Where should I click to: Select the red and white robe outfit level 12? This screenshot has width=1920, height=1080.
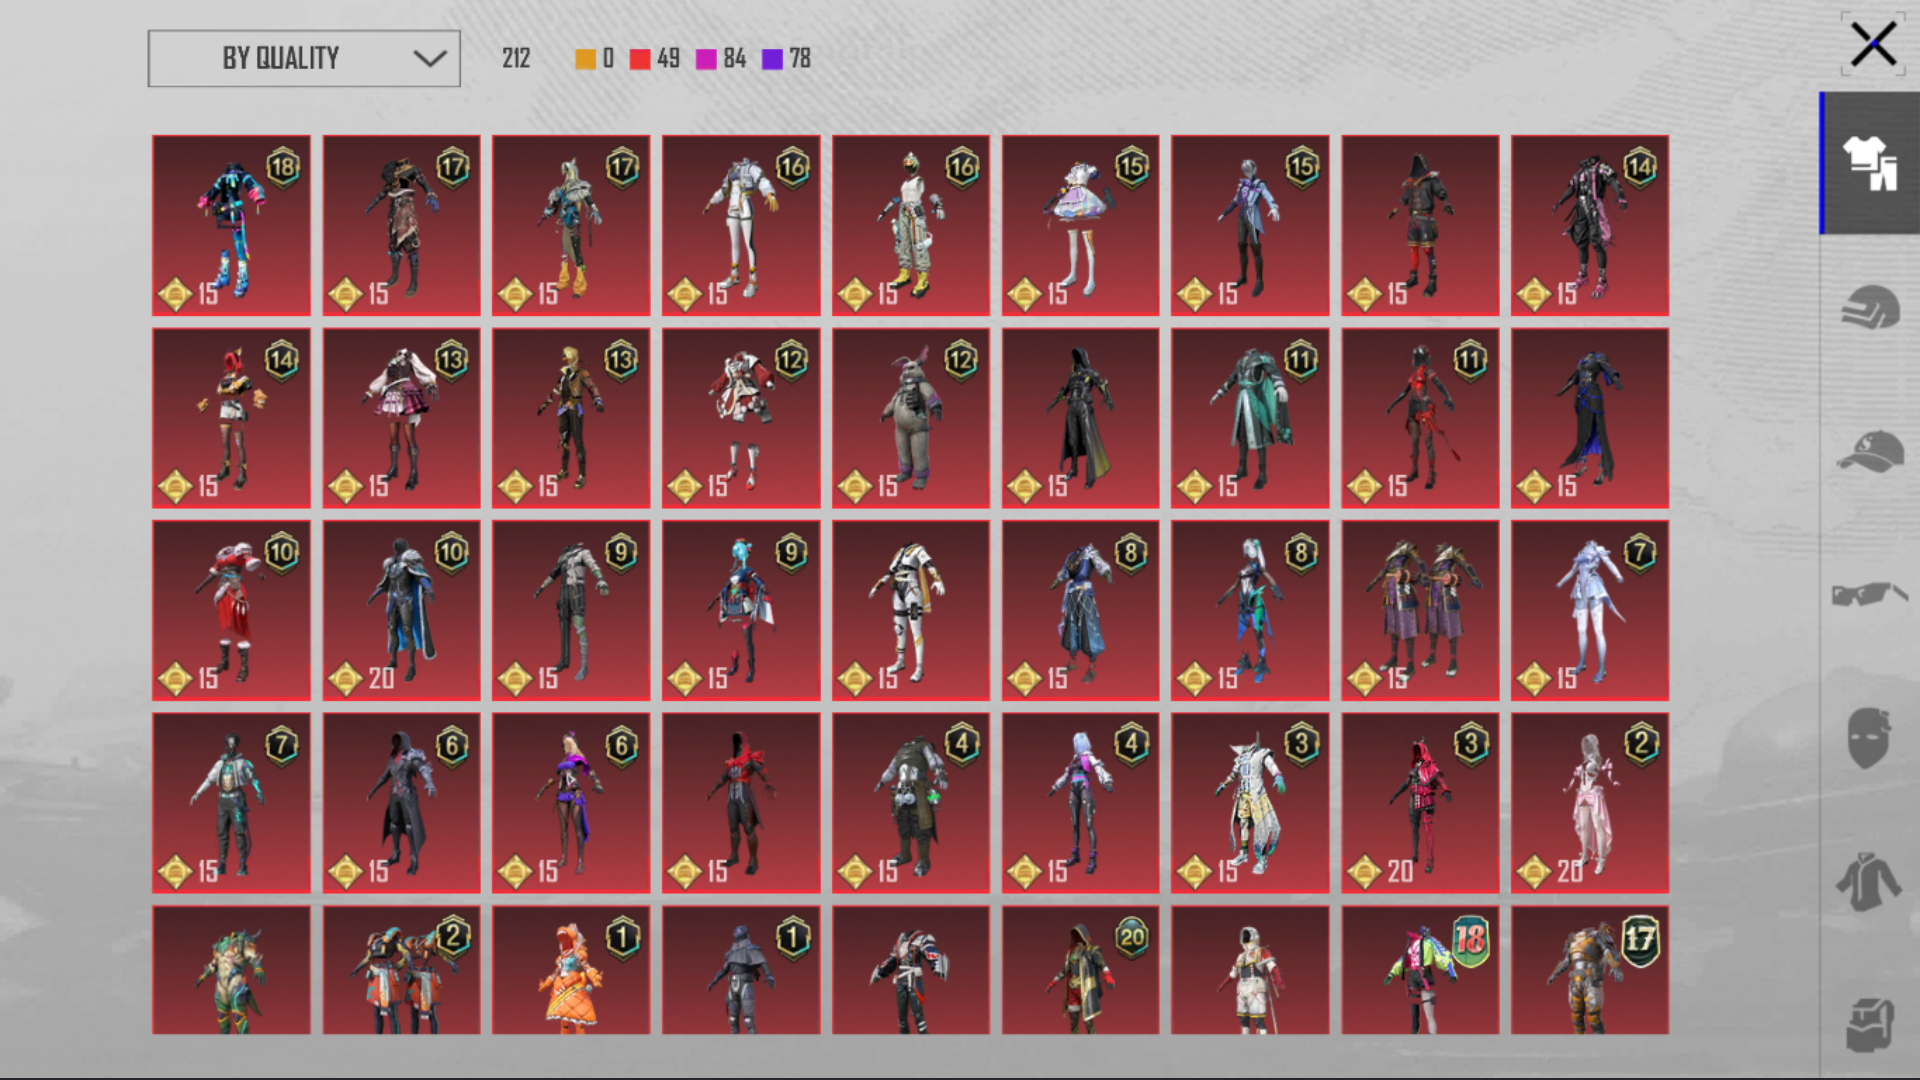click(x=741, y=418)
